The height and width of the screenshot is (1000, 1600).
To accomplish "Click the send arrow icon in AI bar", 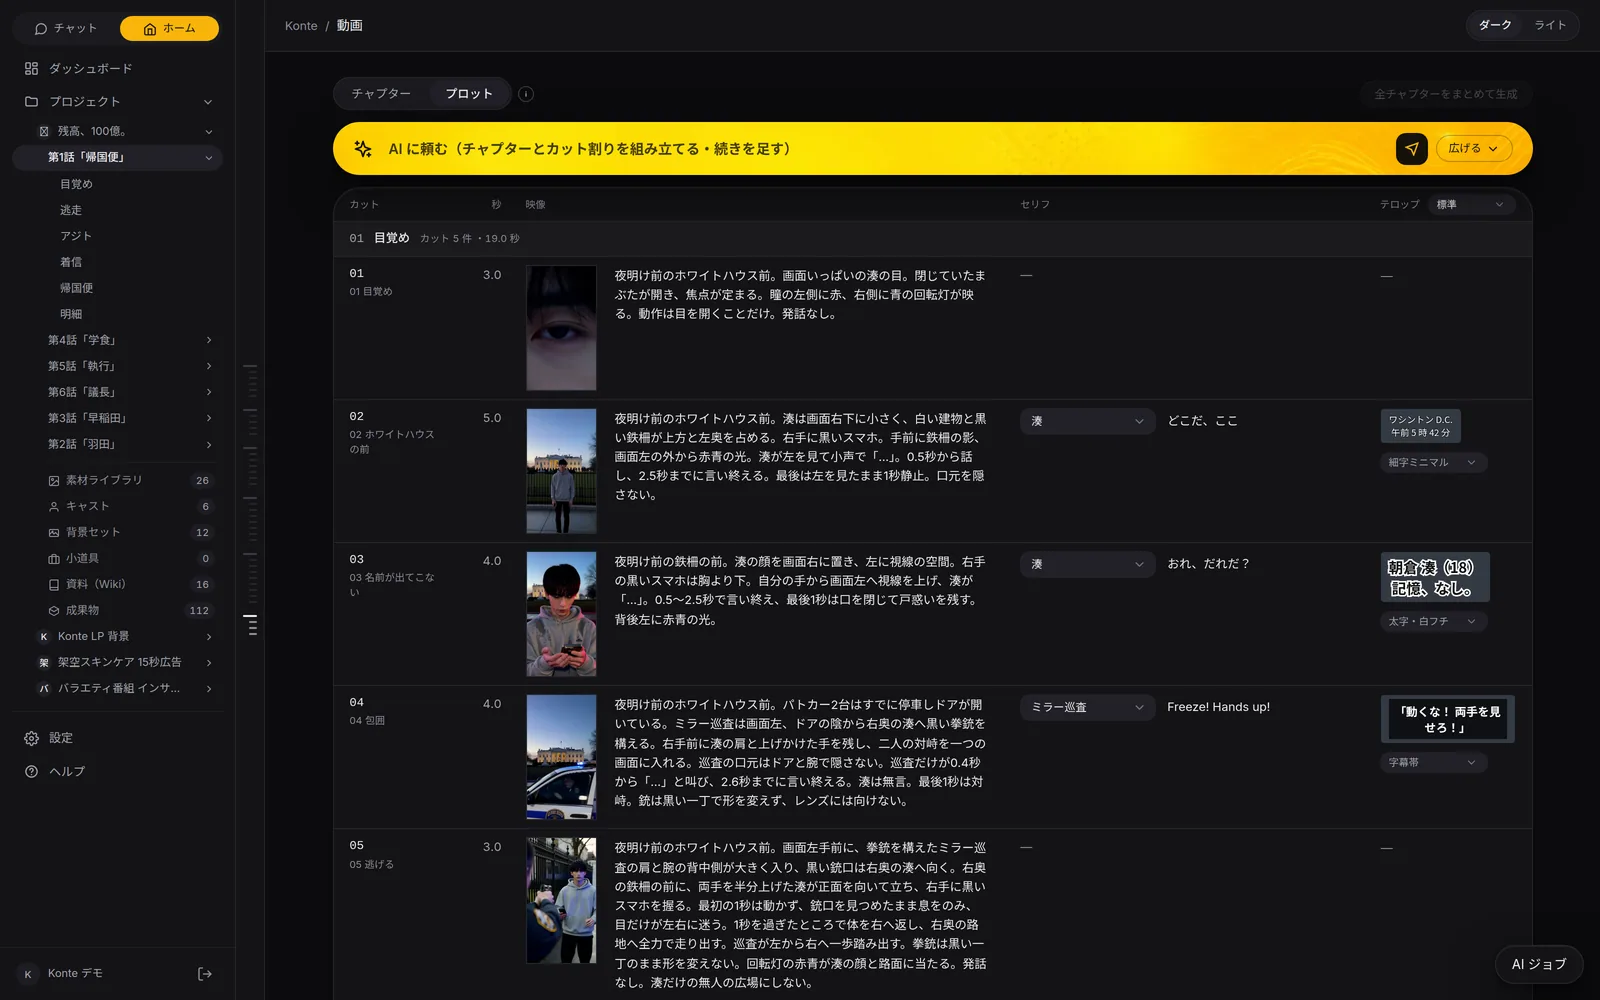I will pos(1412,149).
